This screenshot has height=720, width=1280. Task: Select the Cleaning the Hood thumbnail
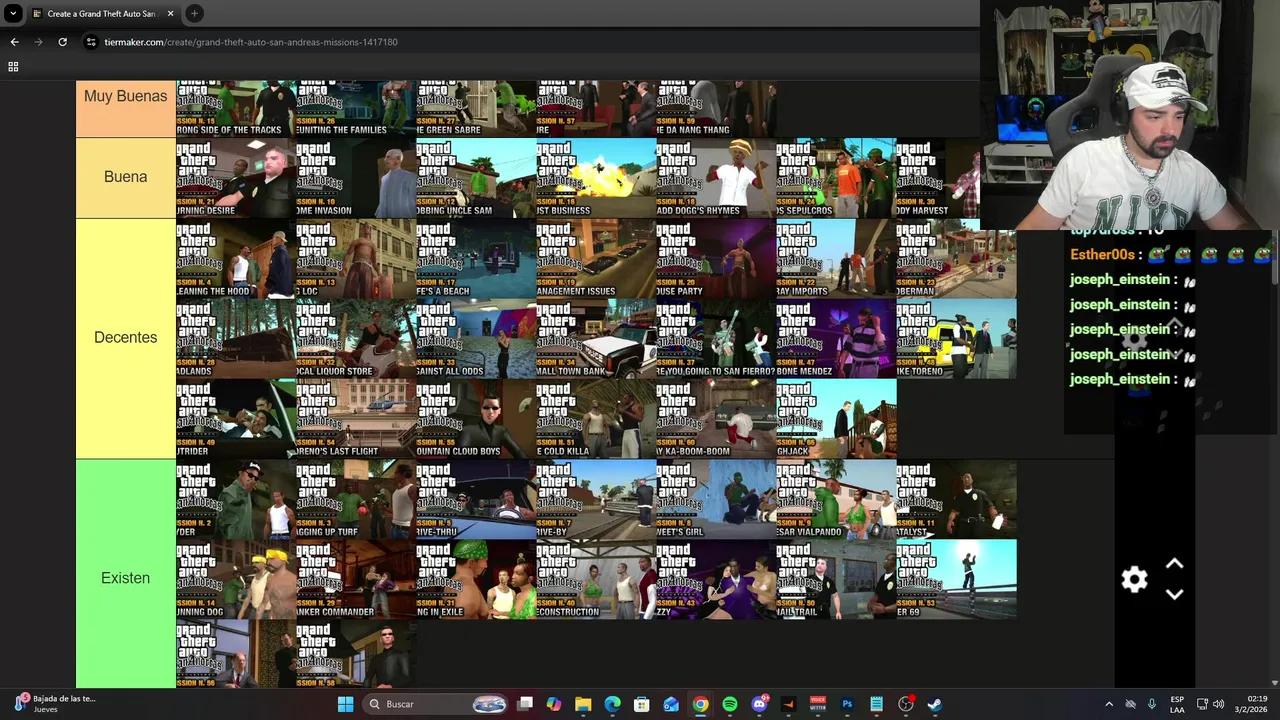tap(236, 258)
